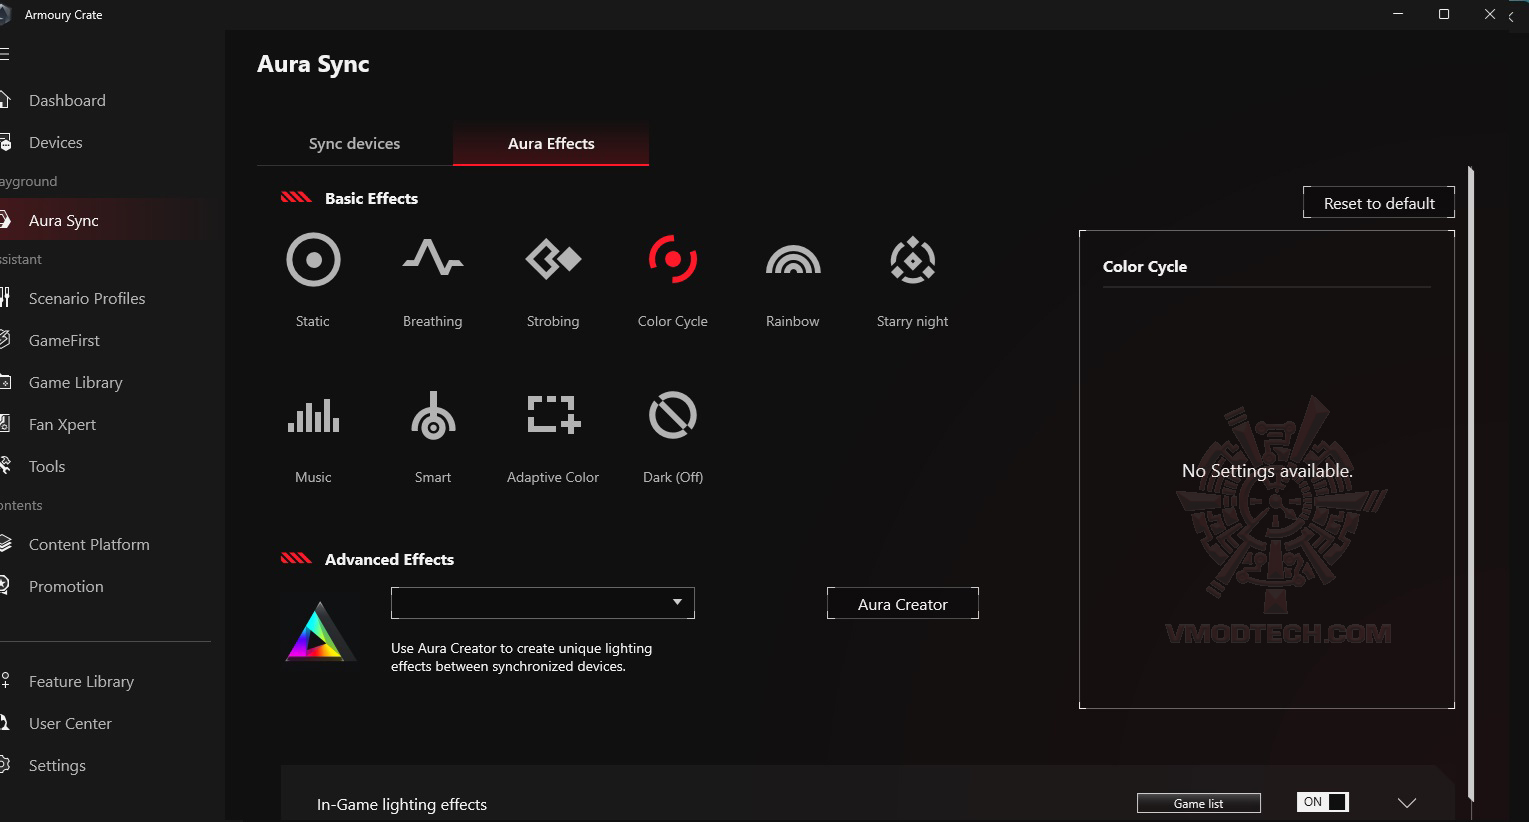Select the Color Cycle effect
This screenshot has width=1529, height=822.
(673, 260)
